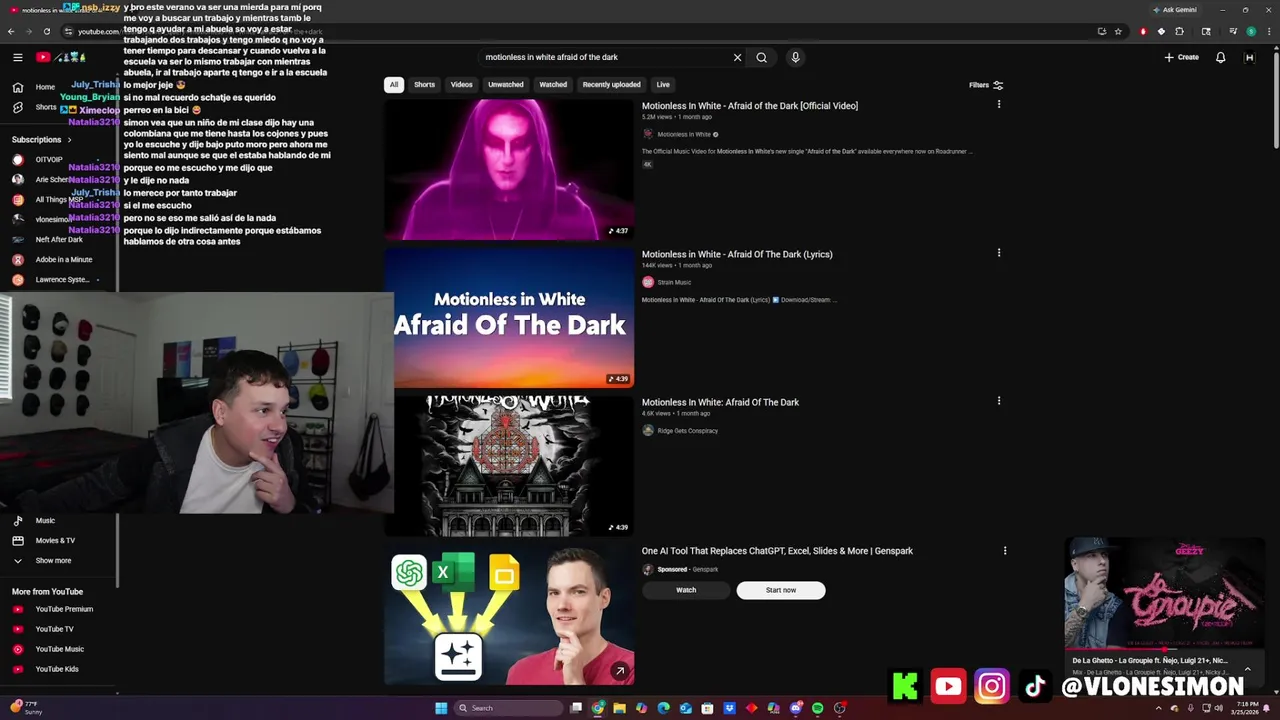Open the Windows Start menu
Viewport: 1280px width, 720px height.
[441, 708]
